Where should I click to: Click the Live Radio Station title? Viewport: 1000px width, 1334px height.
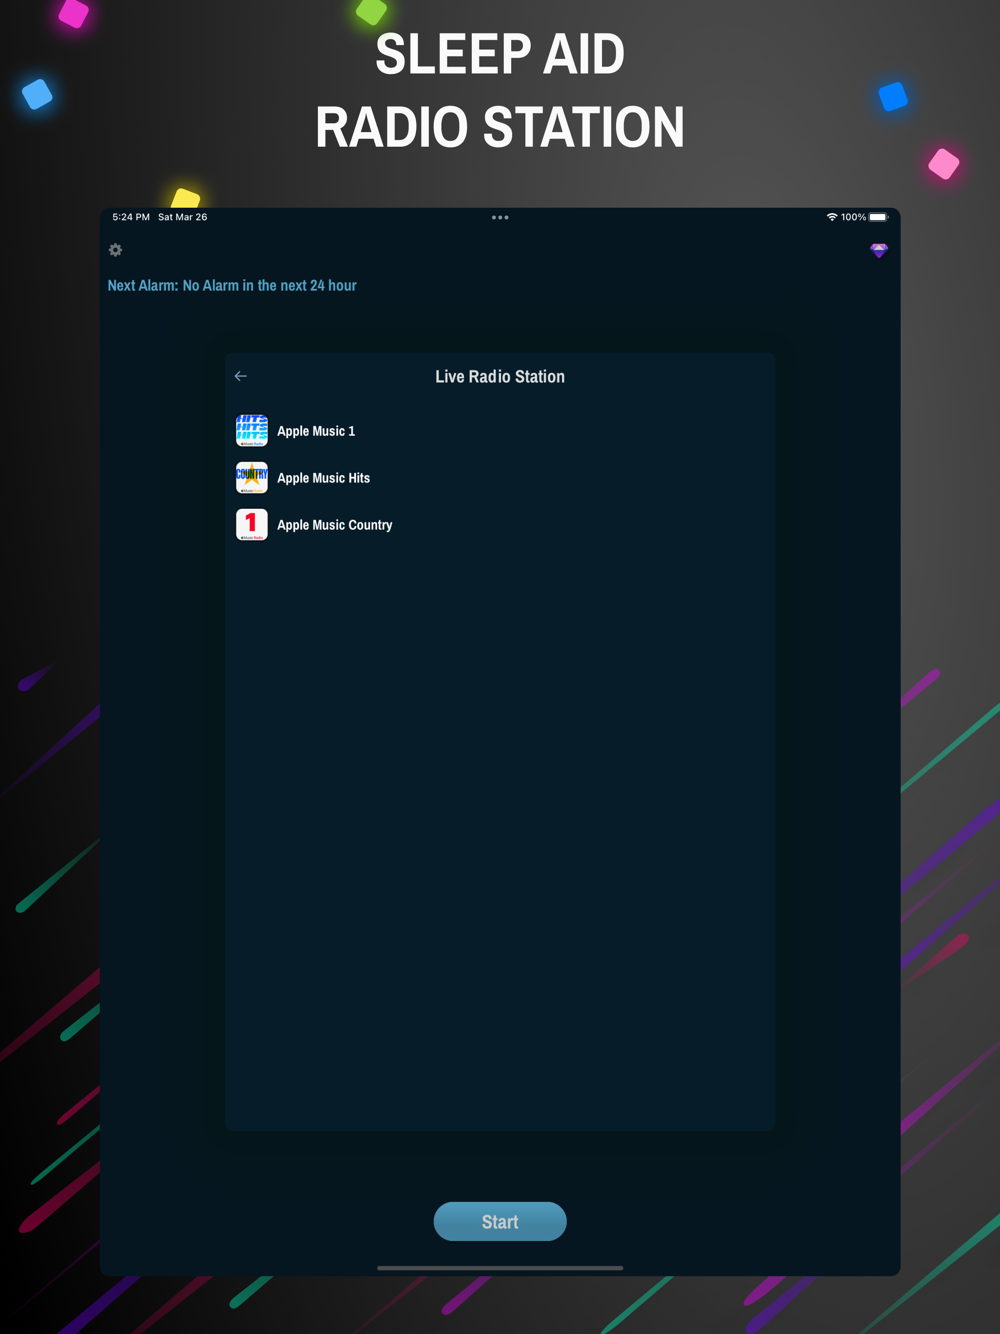click(500, 377)
